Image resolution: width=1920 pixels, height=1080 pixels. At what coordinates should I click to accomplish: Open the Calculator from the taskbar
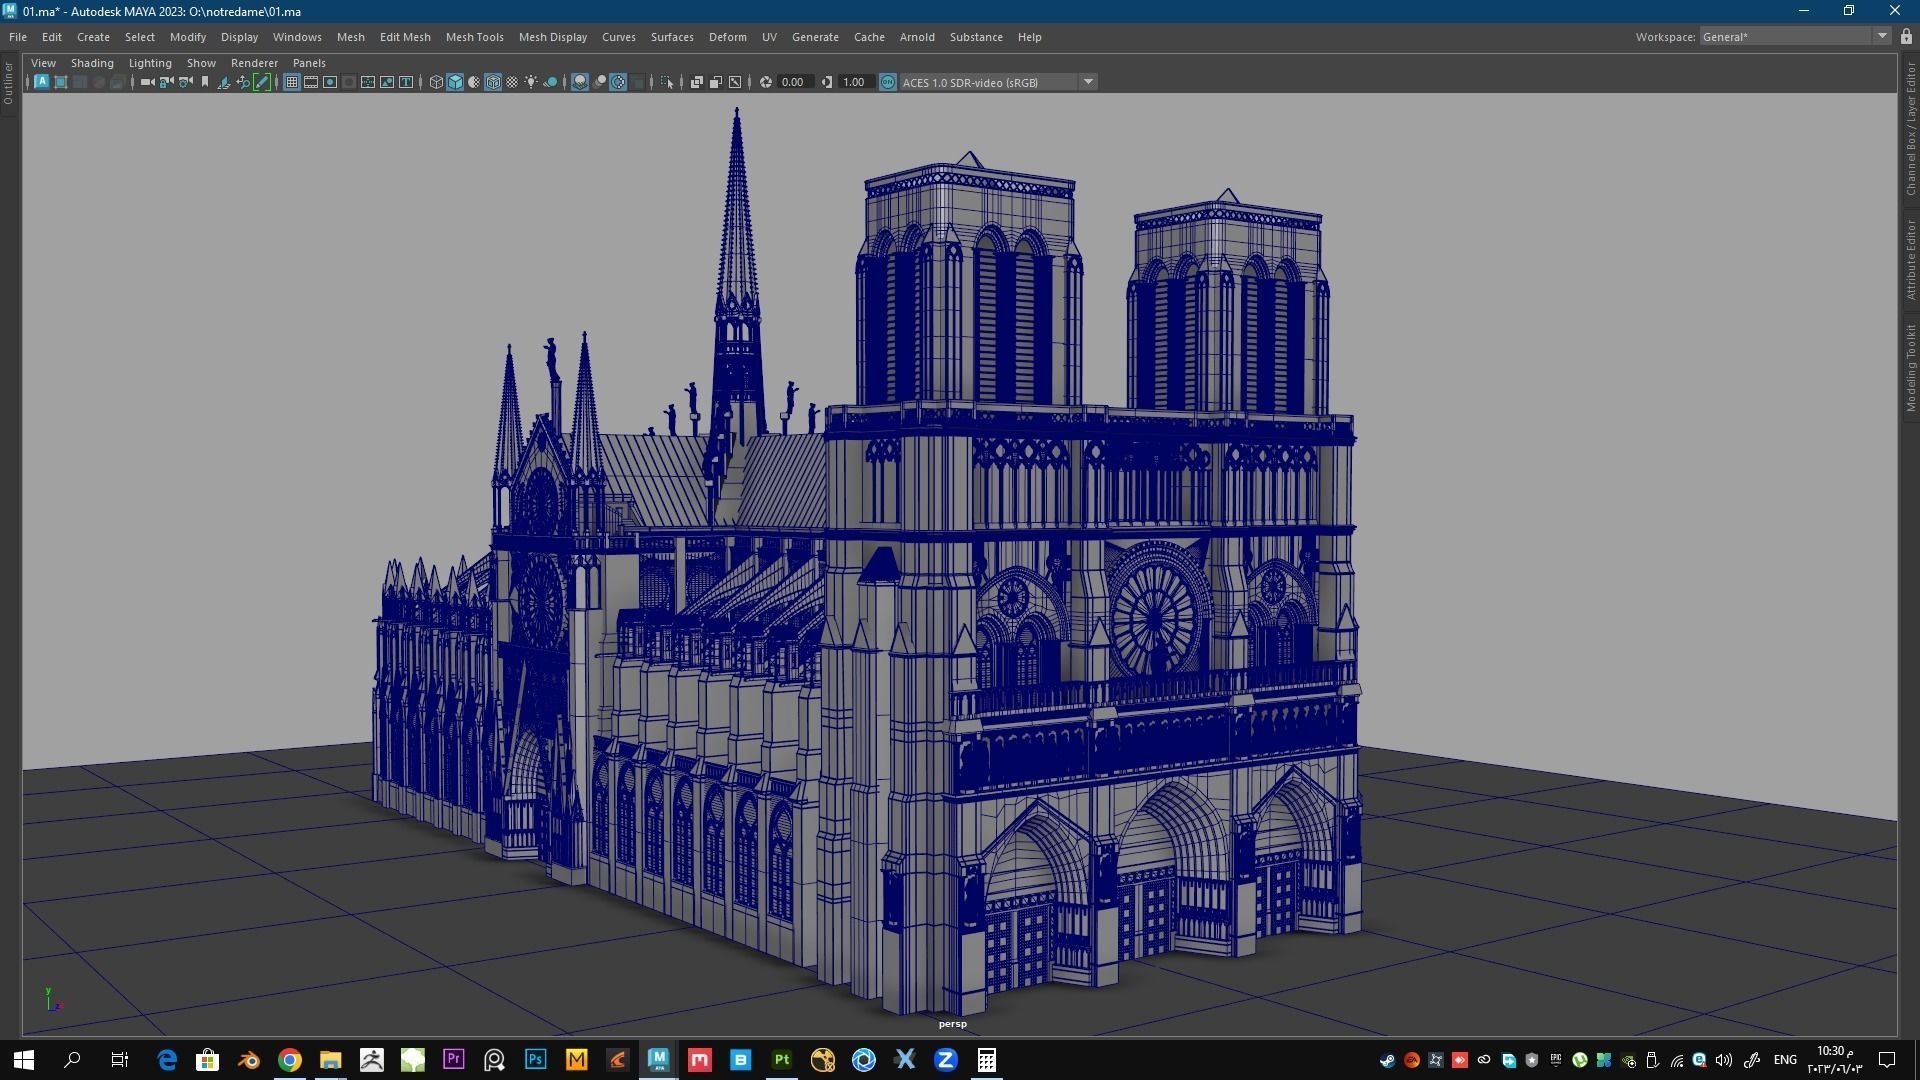pyautogui.click(x=986, y=1060)
